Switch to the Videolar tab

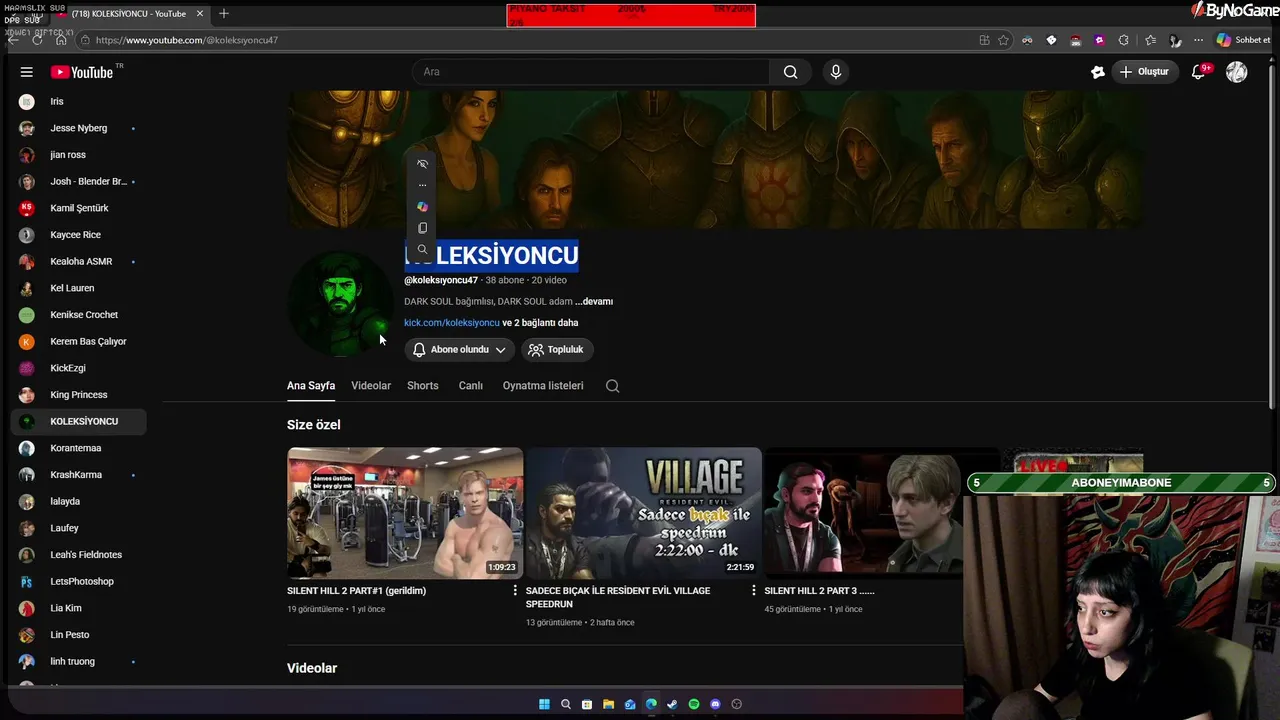point(371,386)
